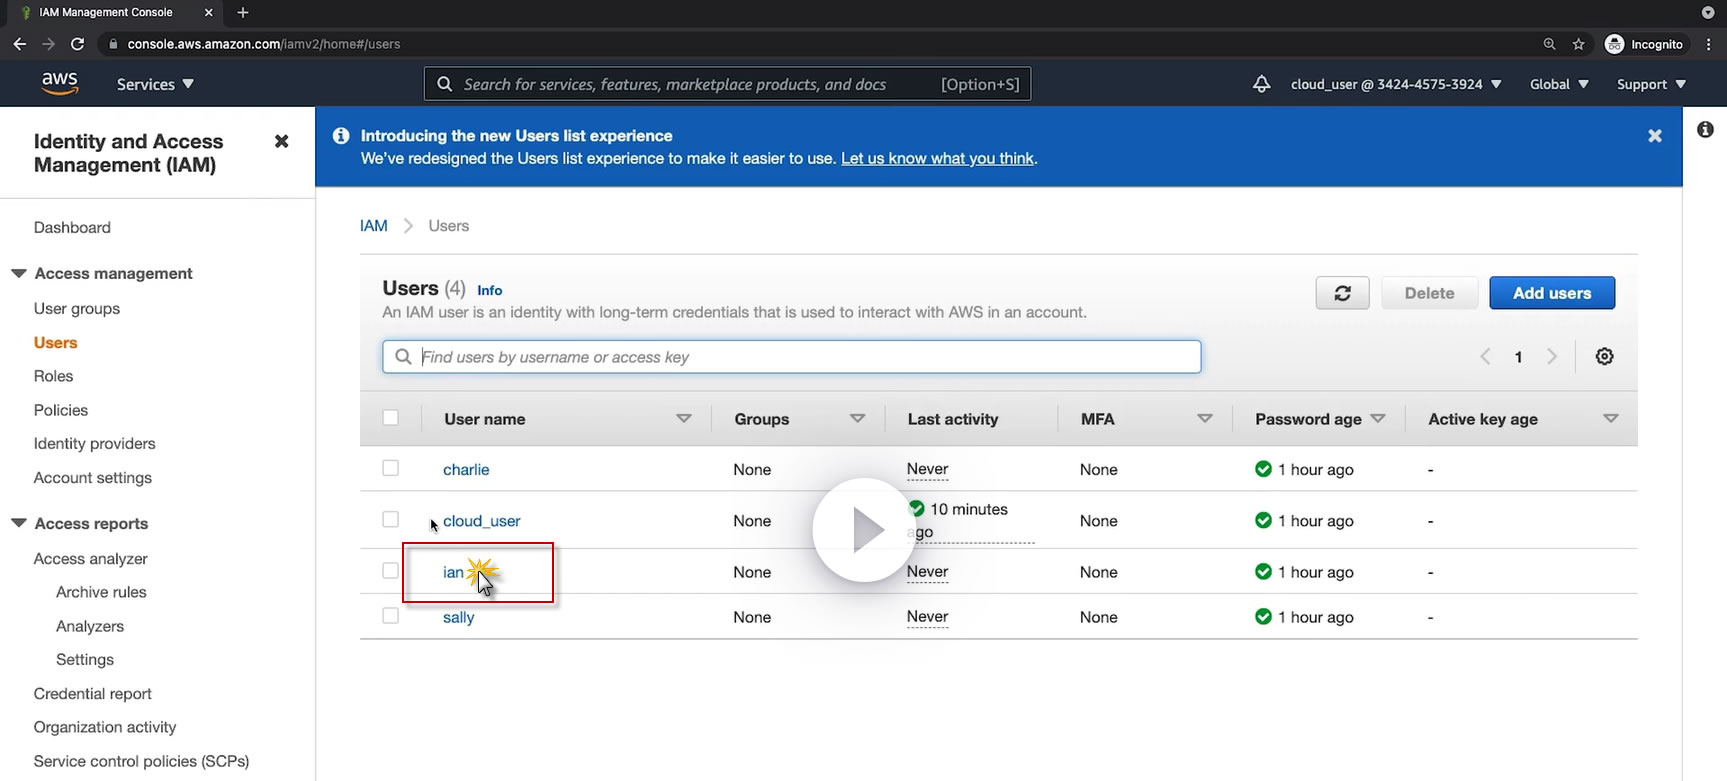The height and width of the screenshot is (781, 1727).
Task: Tick the checkbox for user charlie
Action: 391,469
